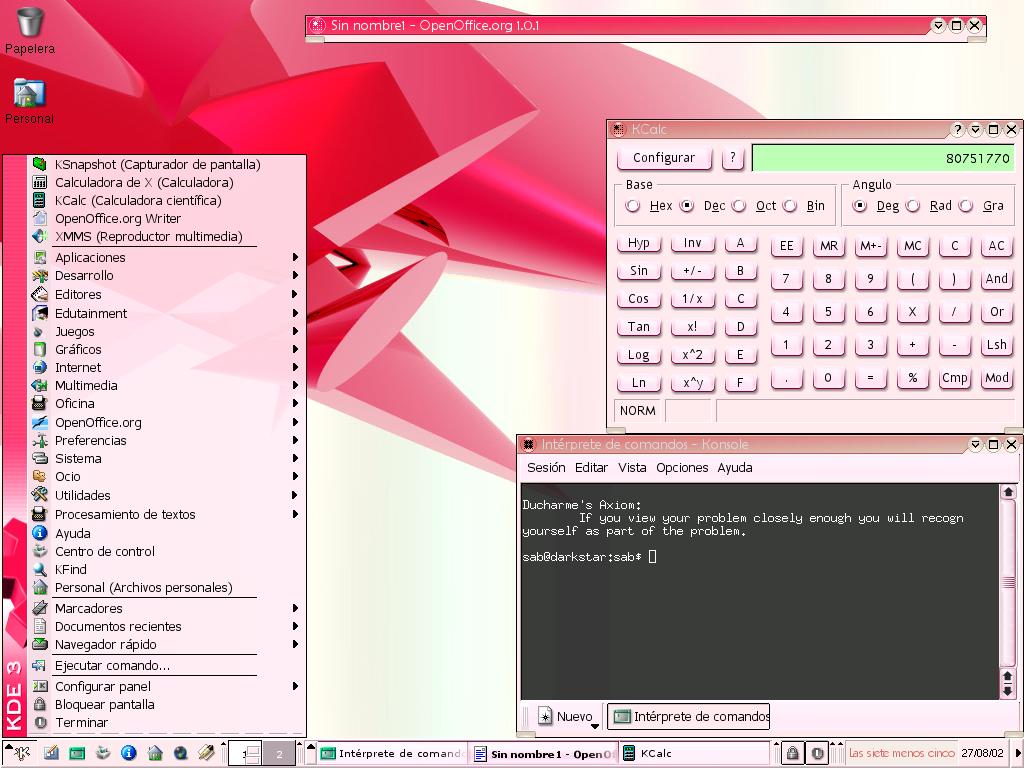
Task: Click the logout power icon in panel
Action: [x=816, y=754]
